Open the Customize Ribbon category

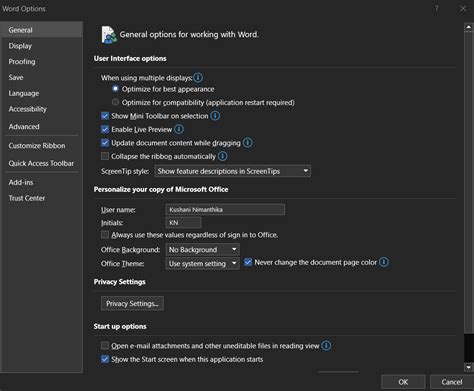[x=37, y=146]
